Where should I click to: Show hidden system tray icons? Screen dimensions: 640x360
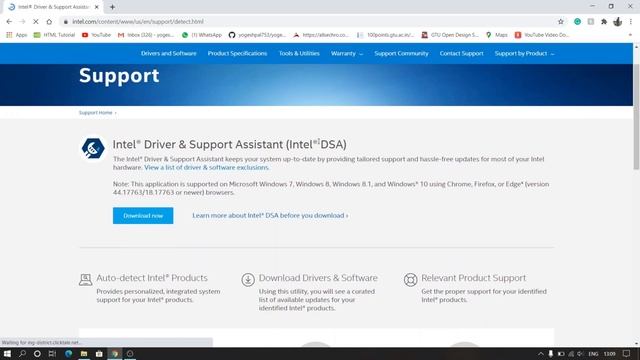pyautogui.click(x=540, y=354)
